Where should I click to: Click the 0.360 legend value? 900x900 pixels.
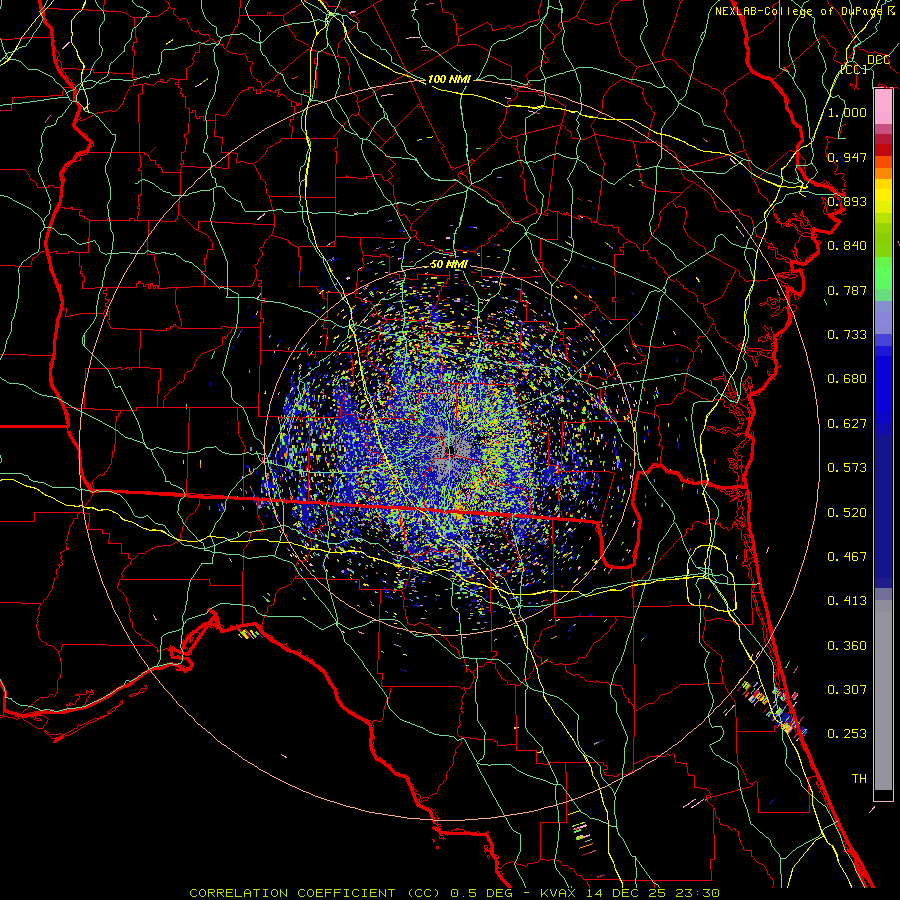point(847,646)
